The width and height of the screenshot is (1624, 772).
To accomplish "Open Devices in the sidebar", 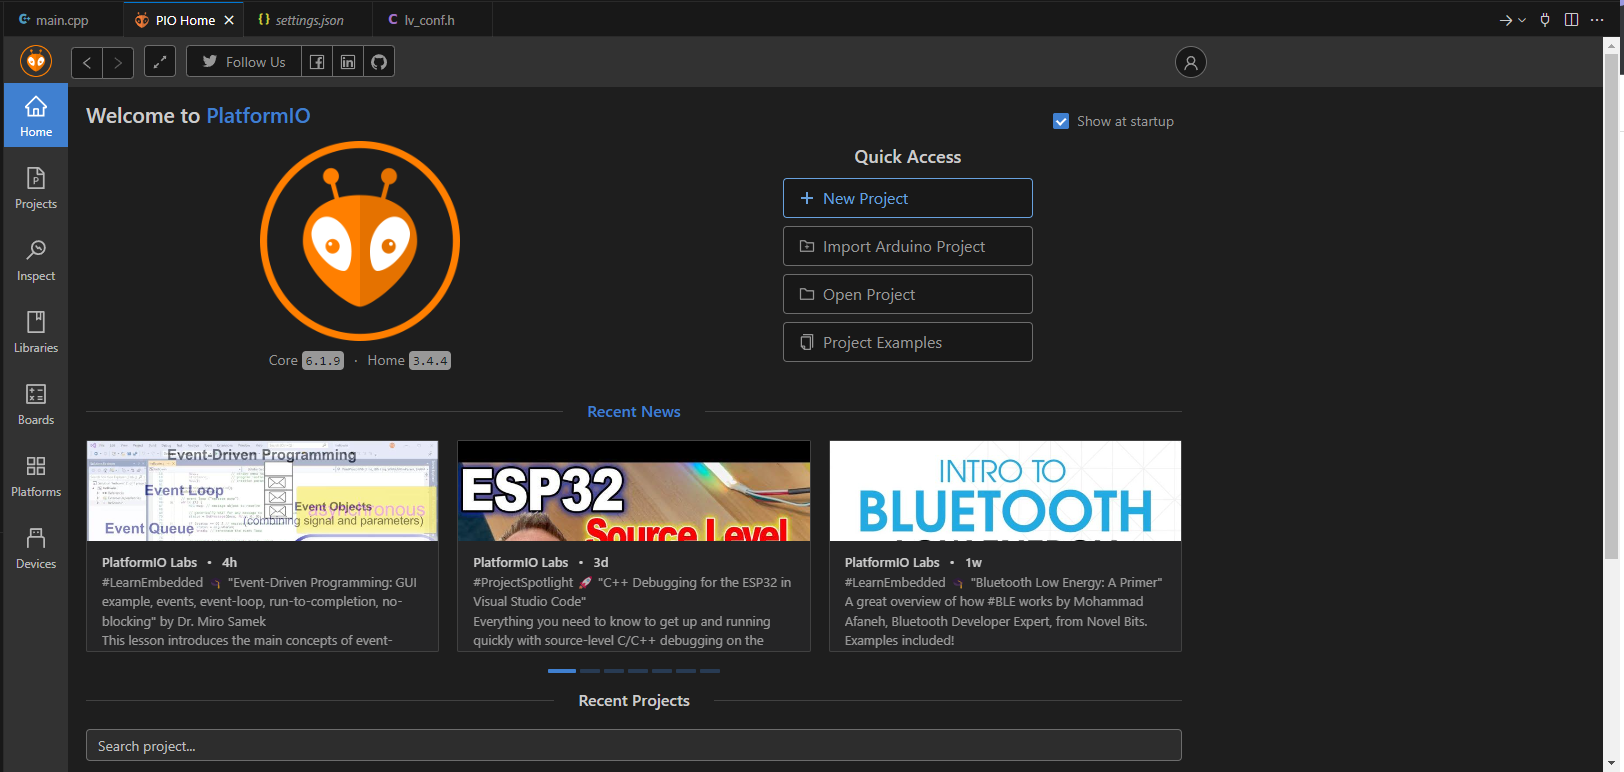I will coord(36,548).
